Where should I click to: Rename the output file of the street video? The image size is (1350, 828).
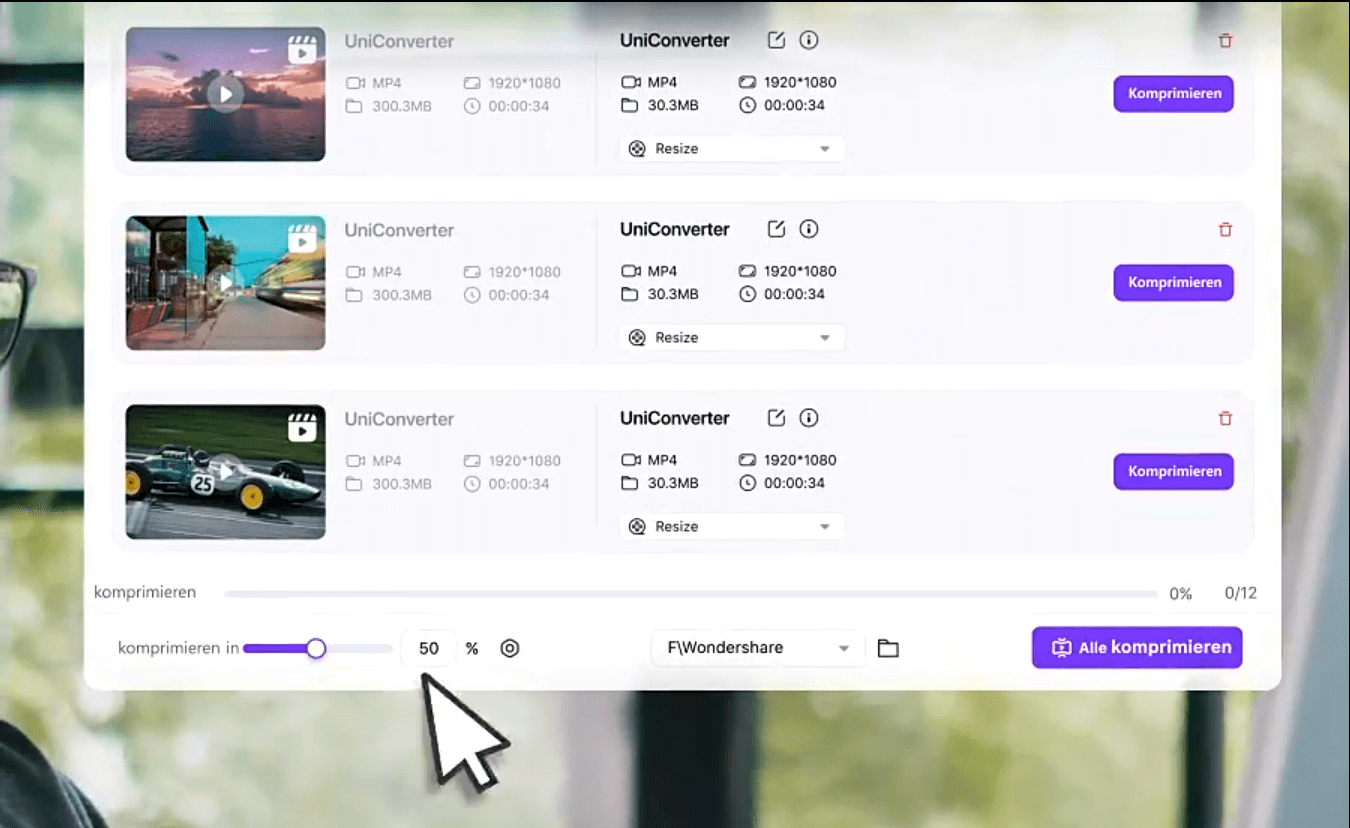pos(776,229)
